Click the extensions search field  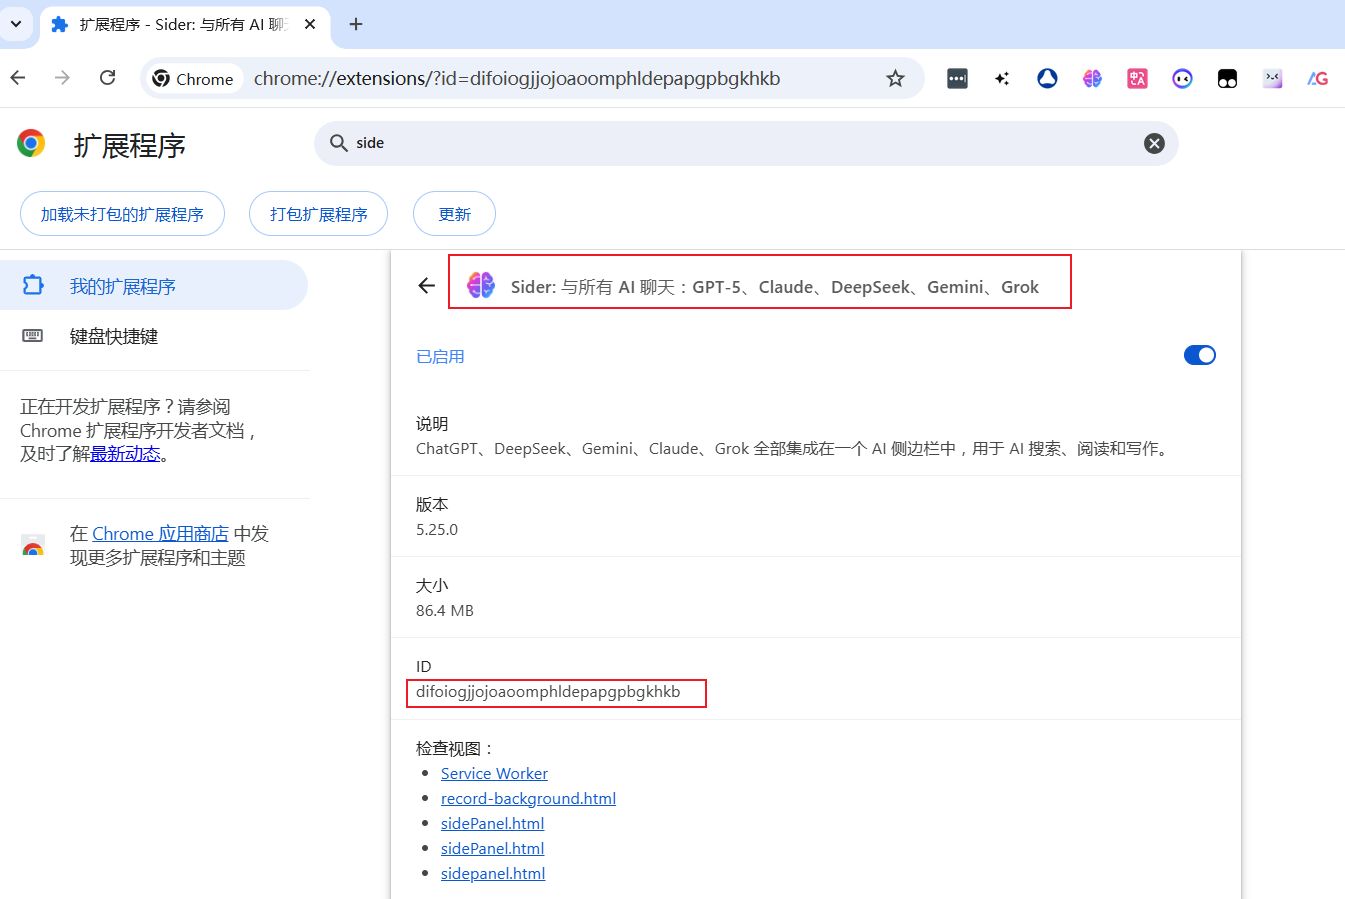740,143
